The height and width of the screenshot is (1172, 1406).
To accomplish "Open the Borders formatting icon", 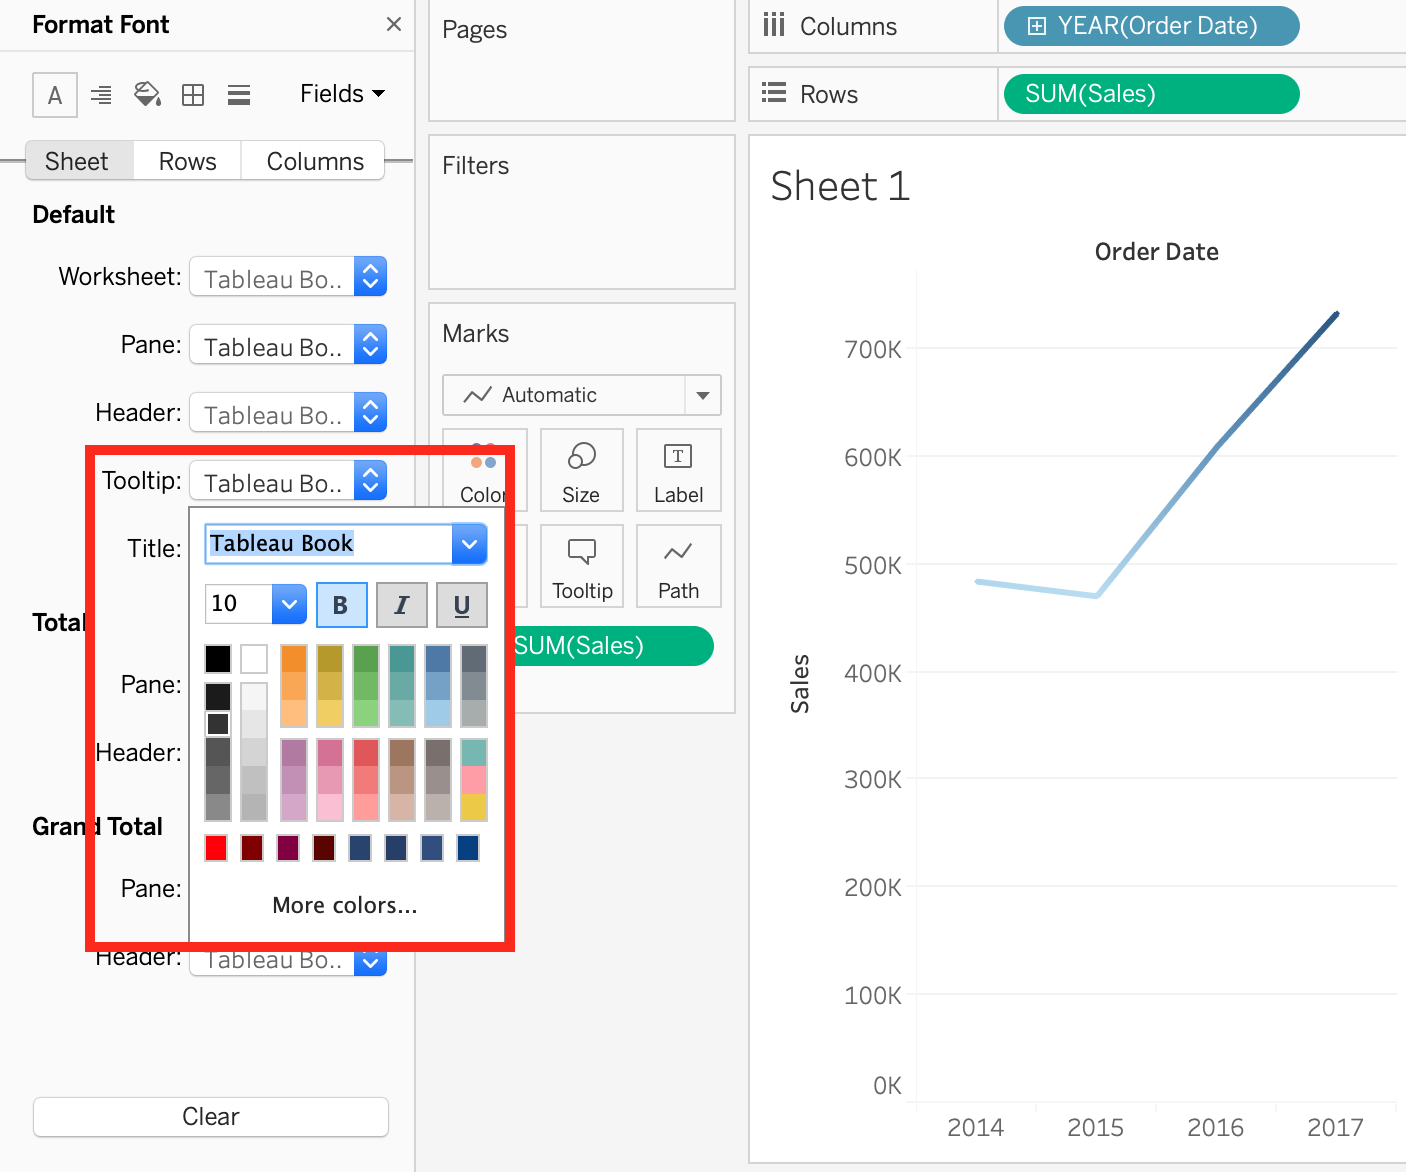I will (193, 95).
